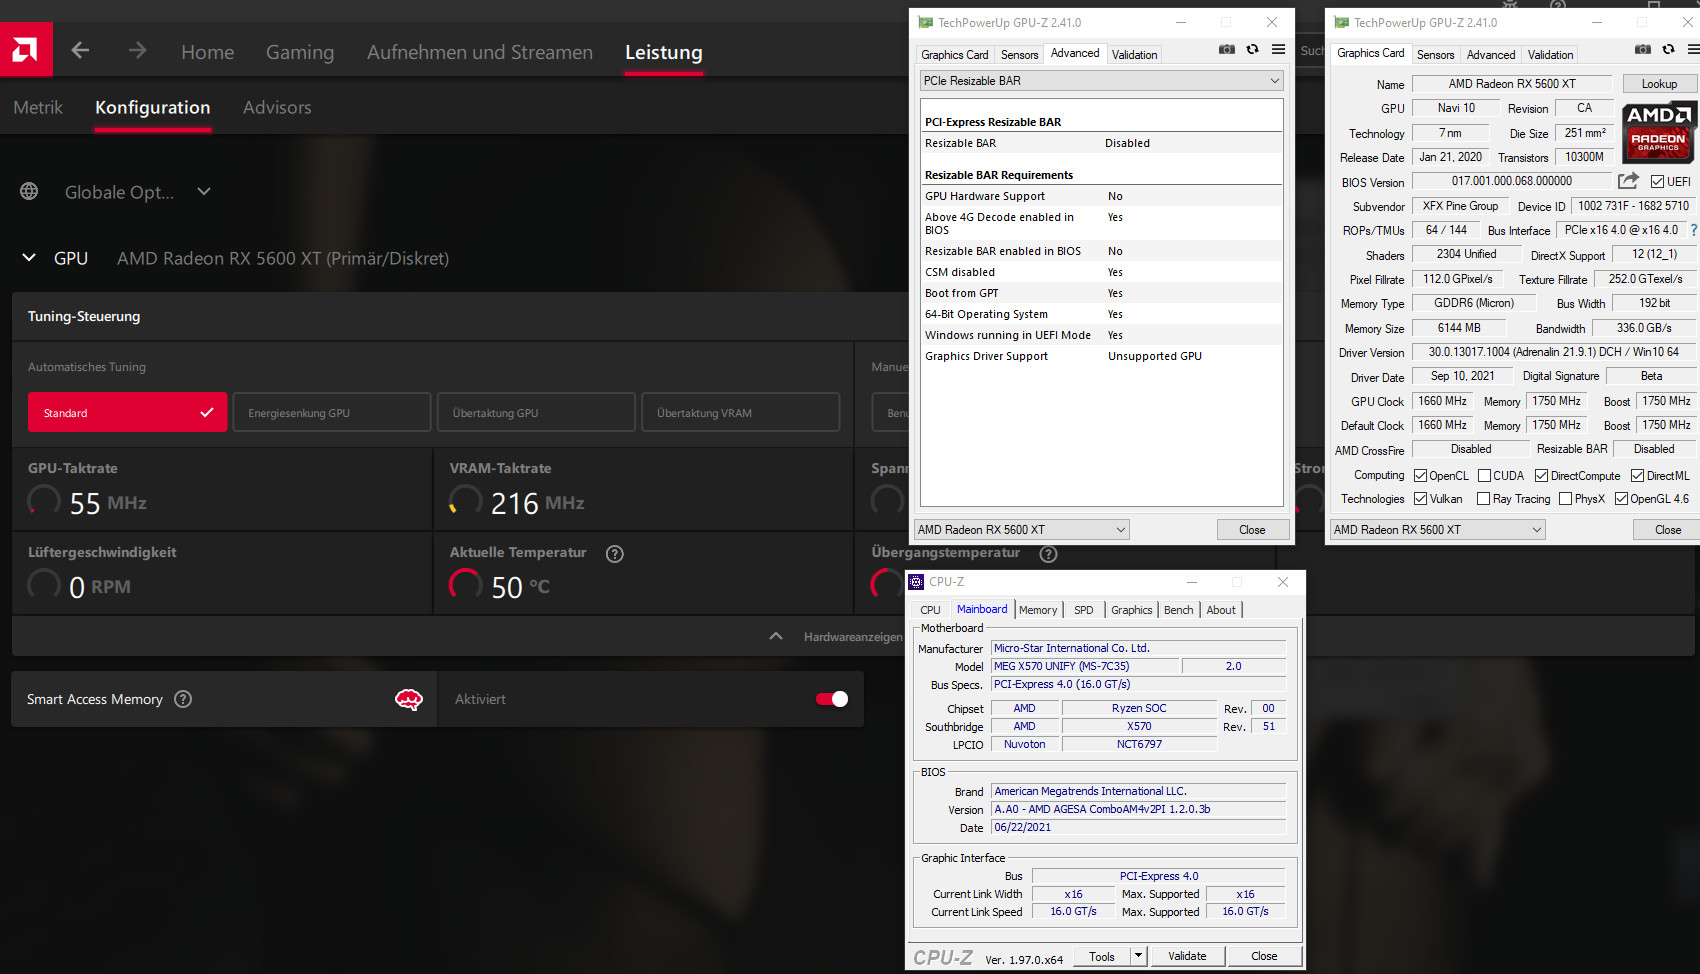The image size is (1700, 974).
Task: Click the red brain icon in Smart Access Memory row
Action: (409, 699)
